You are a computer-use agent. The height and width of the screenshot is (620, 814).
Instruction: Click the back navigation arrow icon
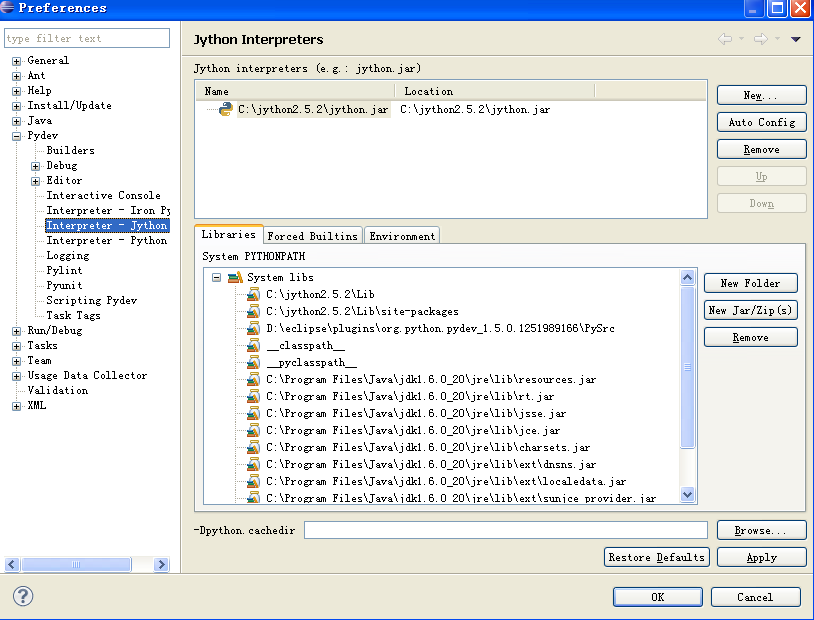point(725,39)
